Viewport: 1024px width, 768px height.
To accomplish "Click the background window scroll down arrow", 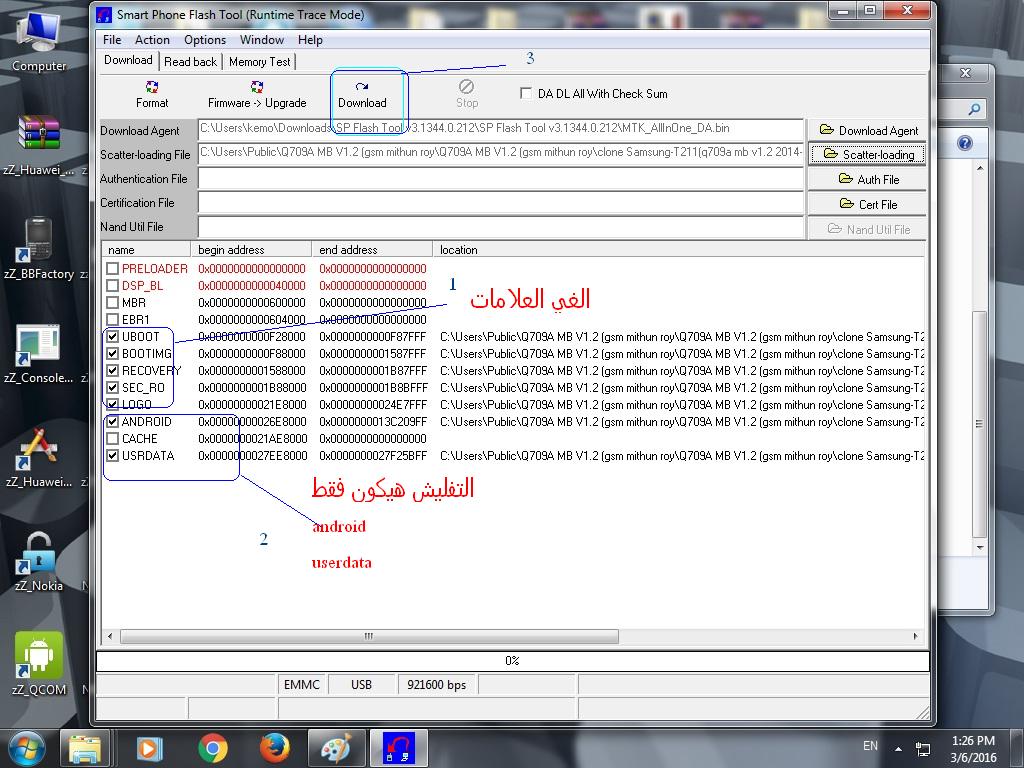I will point(979,547).
